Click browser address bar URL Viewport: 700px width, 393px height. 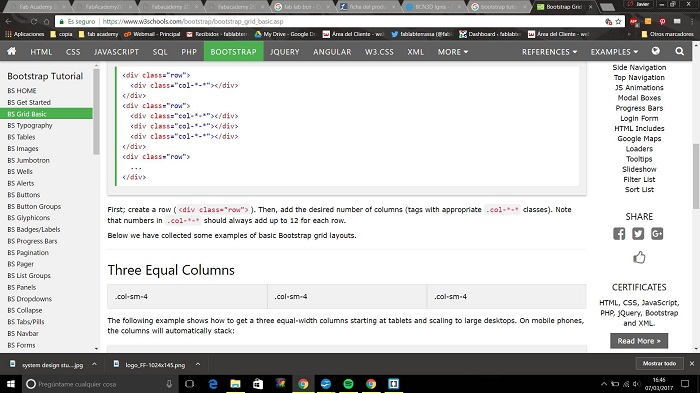pyautogui.click(x=193, y=21)
